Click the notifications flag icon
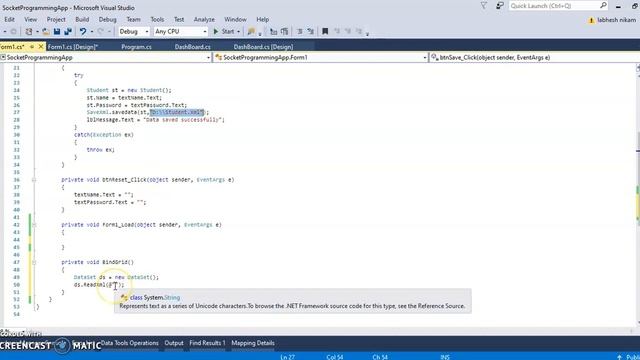Image resolution: width=640 pixels, height=360 pixels. coord(484,6)
